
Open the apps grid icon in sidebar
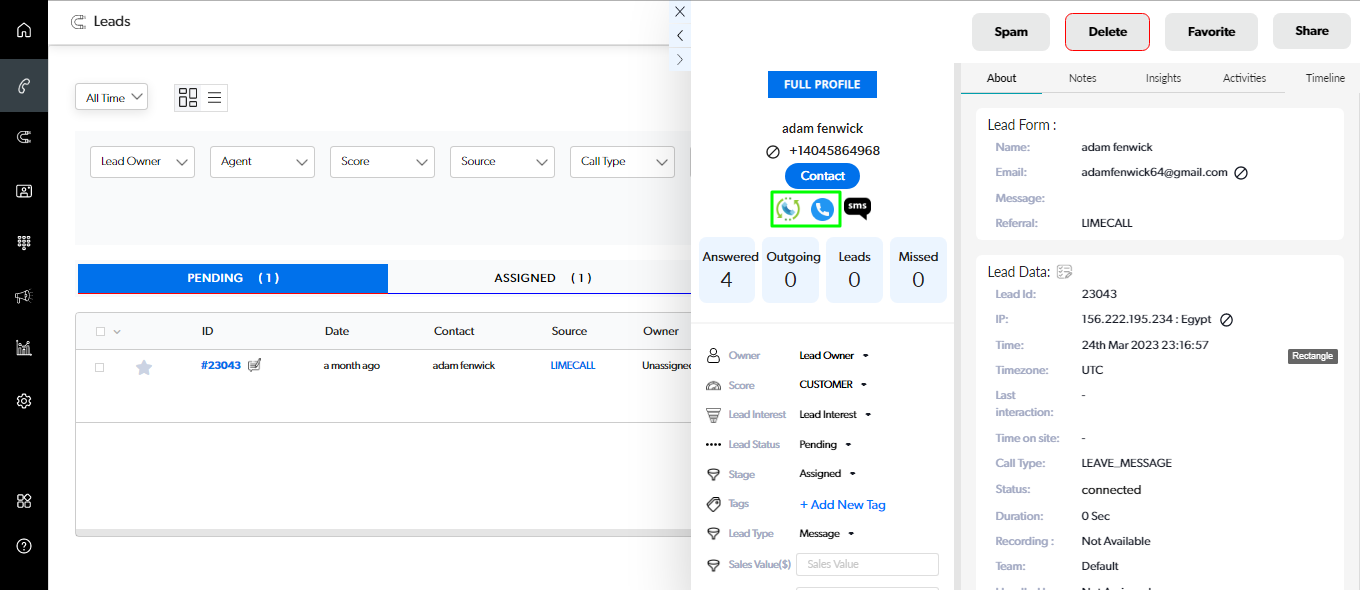pyautogui.click(x=24, y=501)
